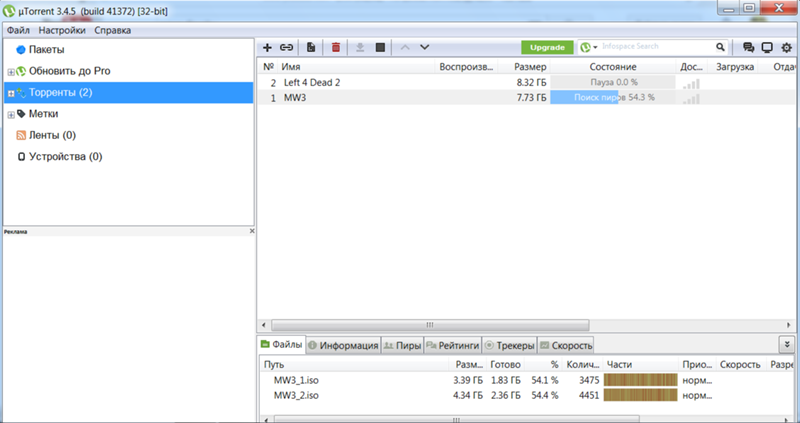Click the Ленты RSS feed icon
This screenshot has height=423, width=800.
(x=21, y=135)
